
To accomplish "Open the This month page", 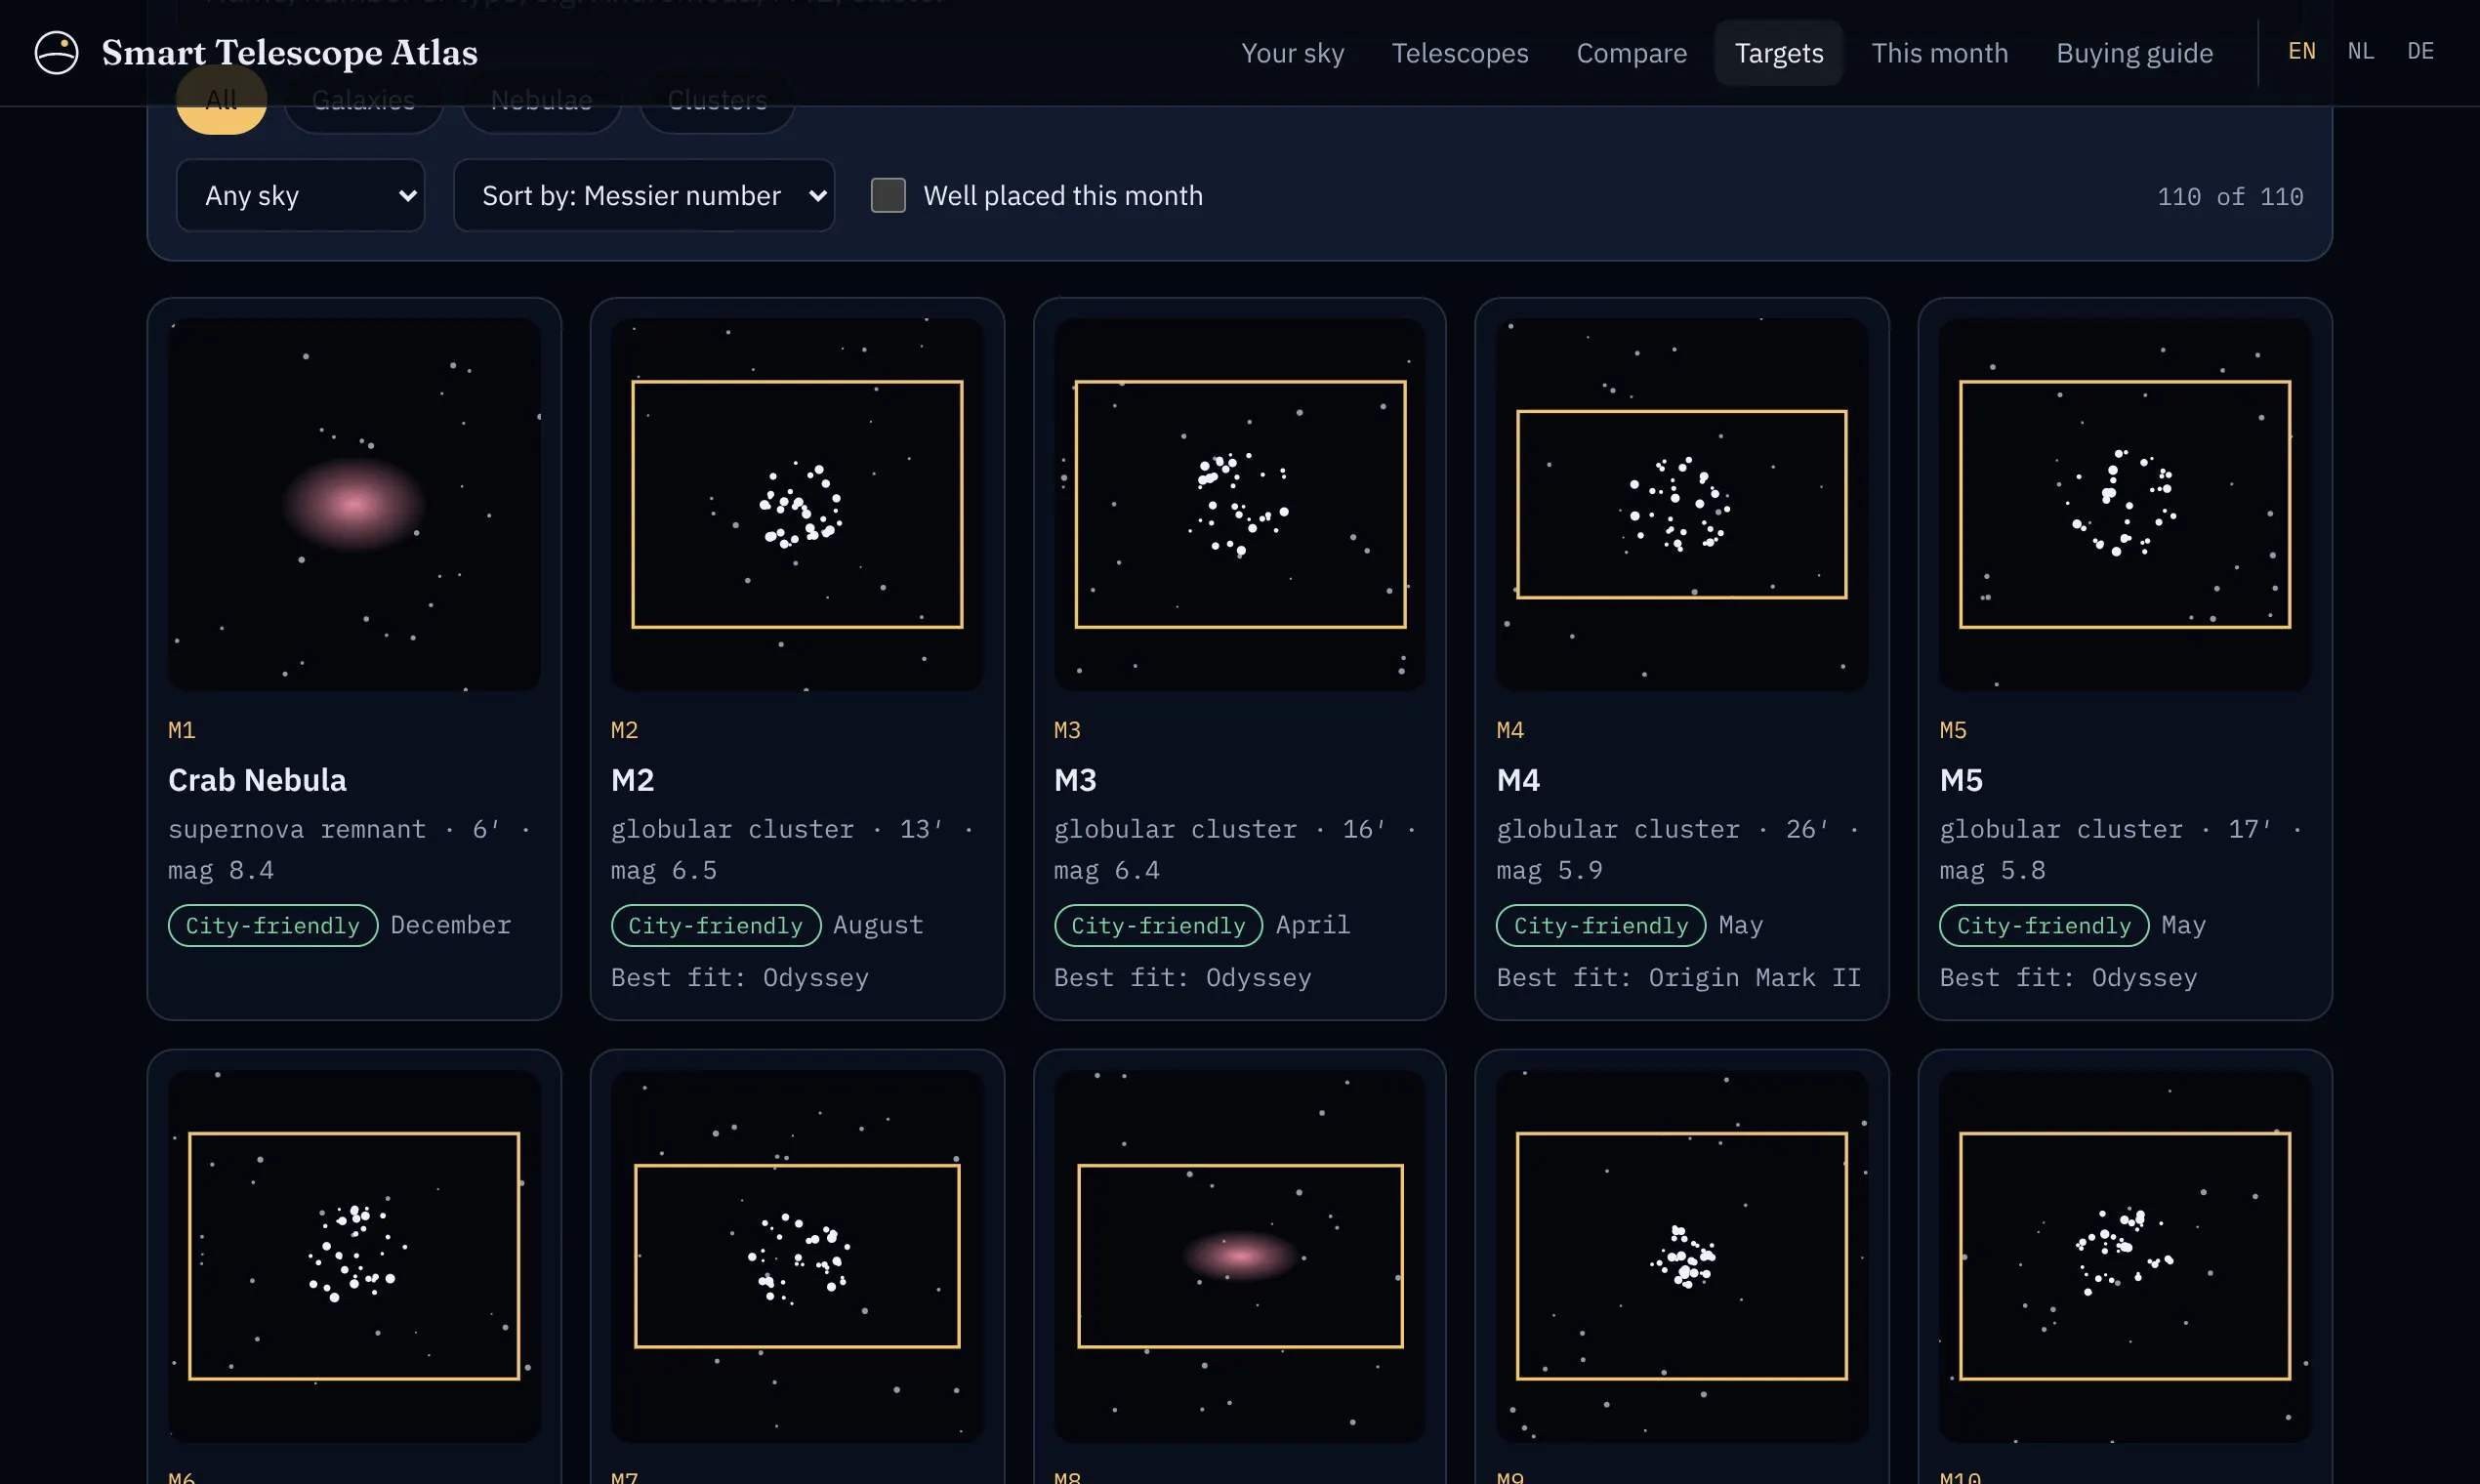I will (x=1939, y=53).
